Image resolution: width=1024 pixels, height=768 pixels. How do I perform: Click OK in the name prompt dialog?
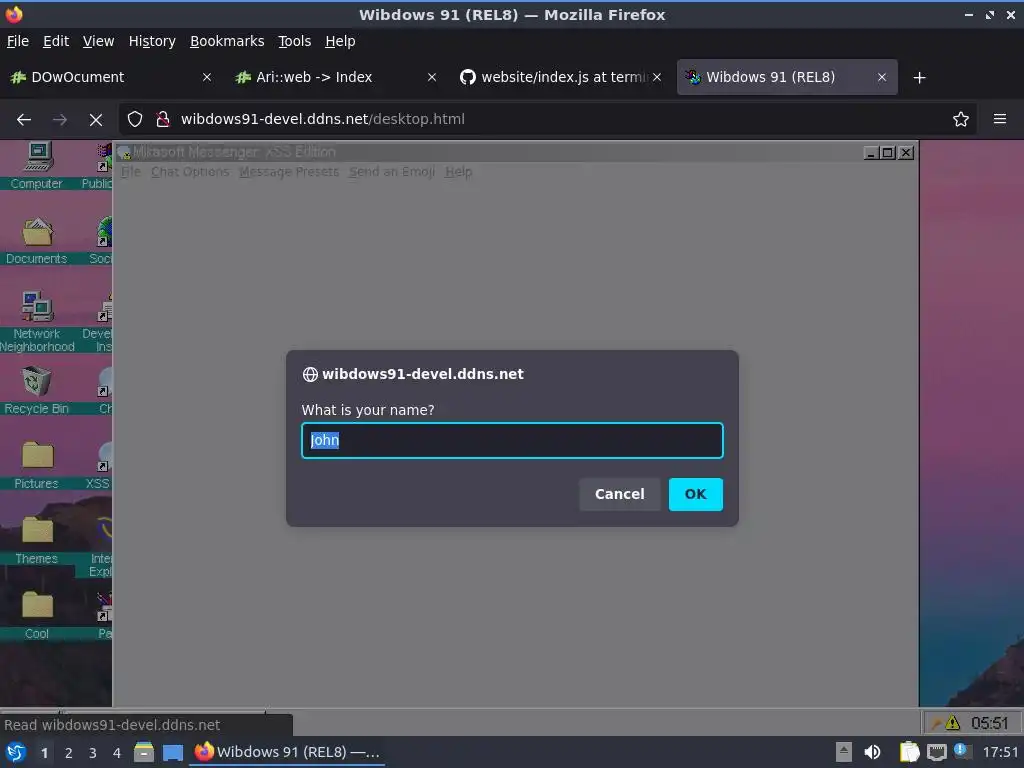(696, 494)
